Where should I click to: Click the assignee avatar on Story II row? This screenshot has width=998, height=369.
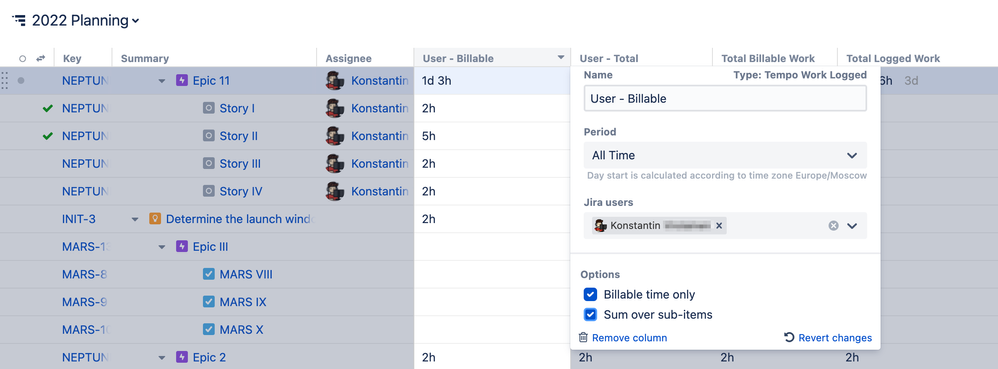pyautogui.click(x=335, y=136)
